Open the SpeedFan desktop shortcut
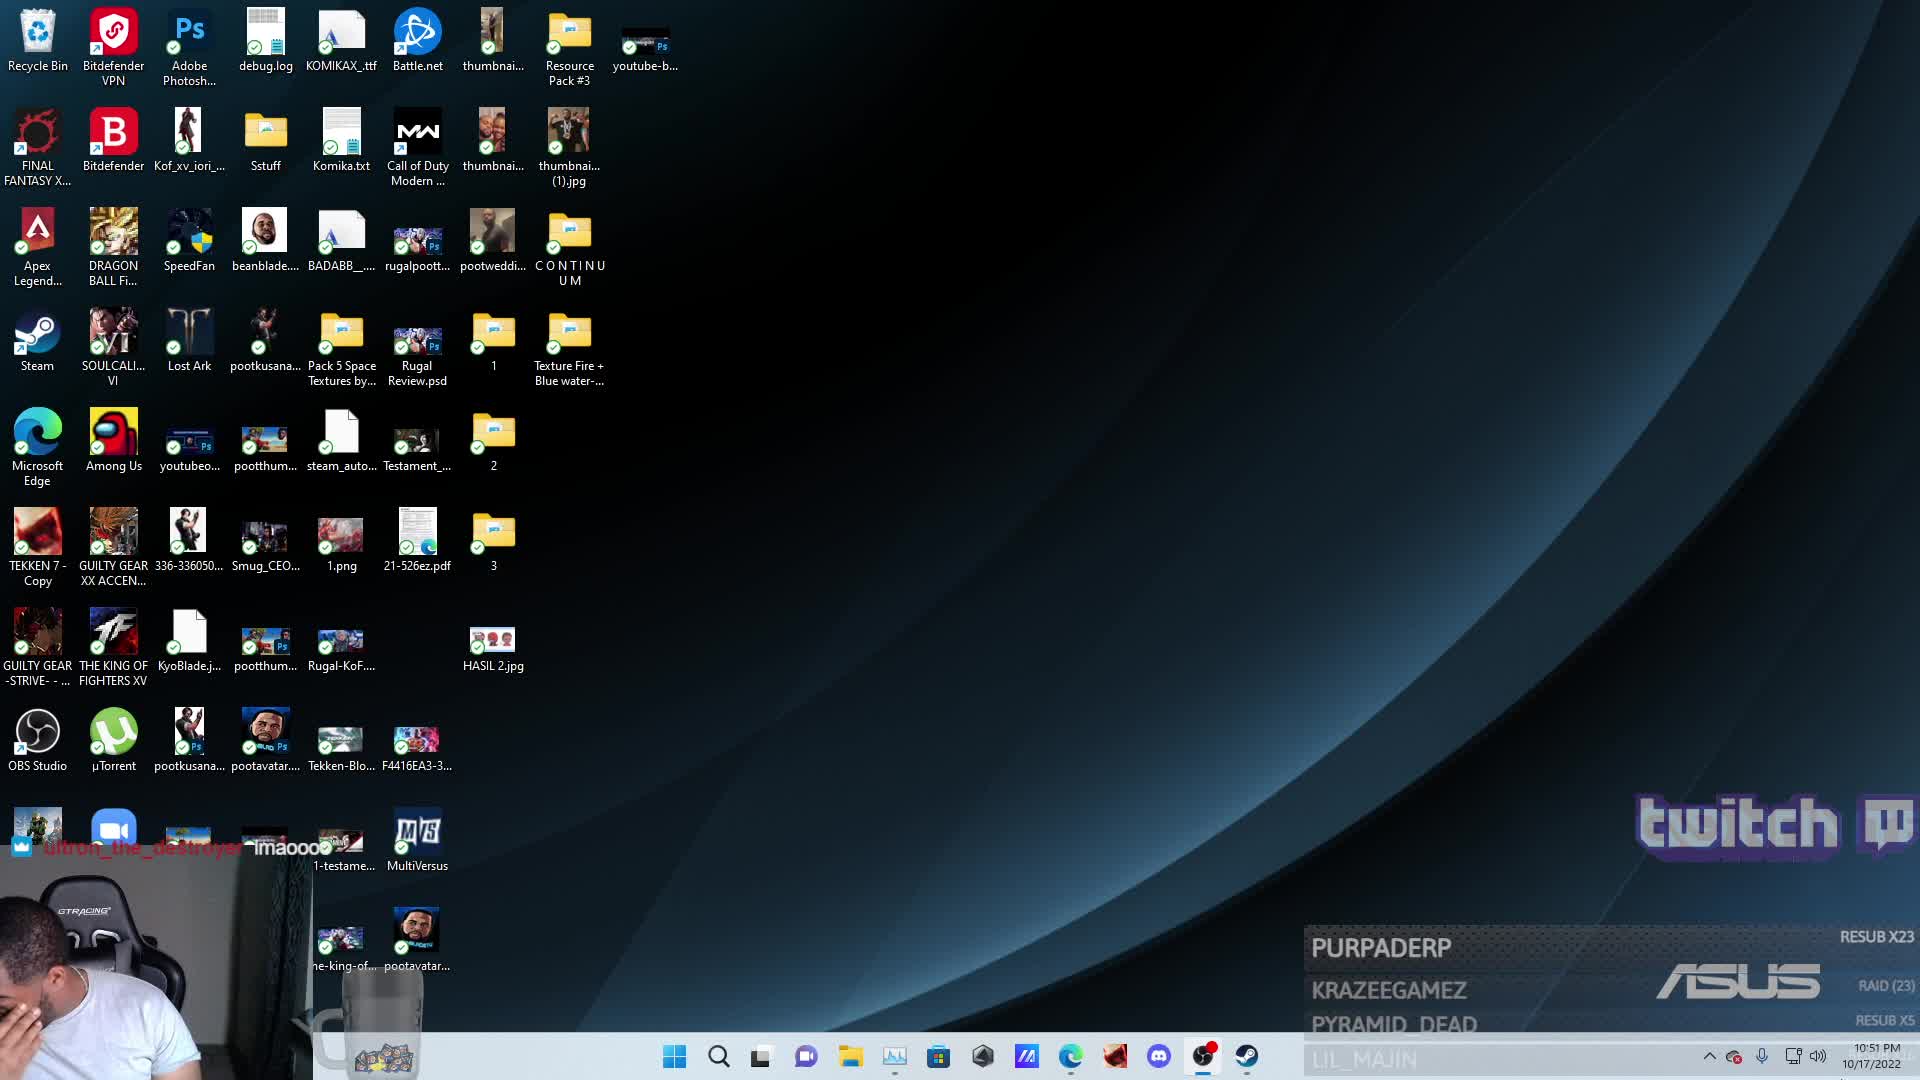Viewport: 1920px width, 1080px height. (x=189, y=242)
